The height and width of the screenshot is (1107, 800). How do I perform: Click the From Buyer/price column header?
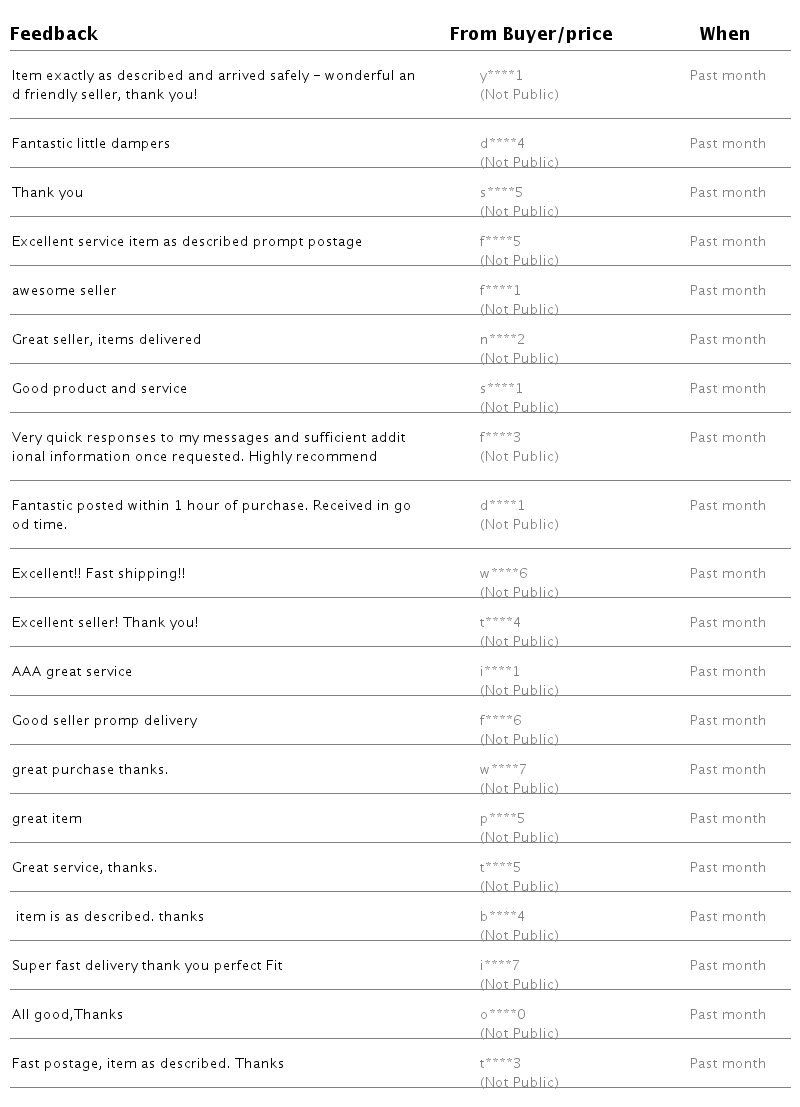[x=530, y=34]
